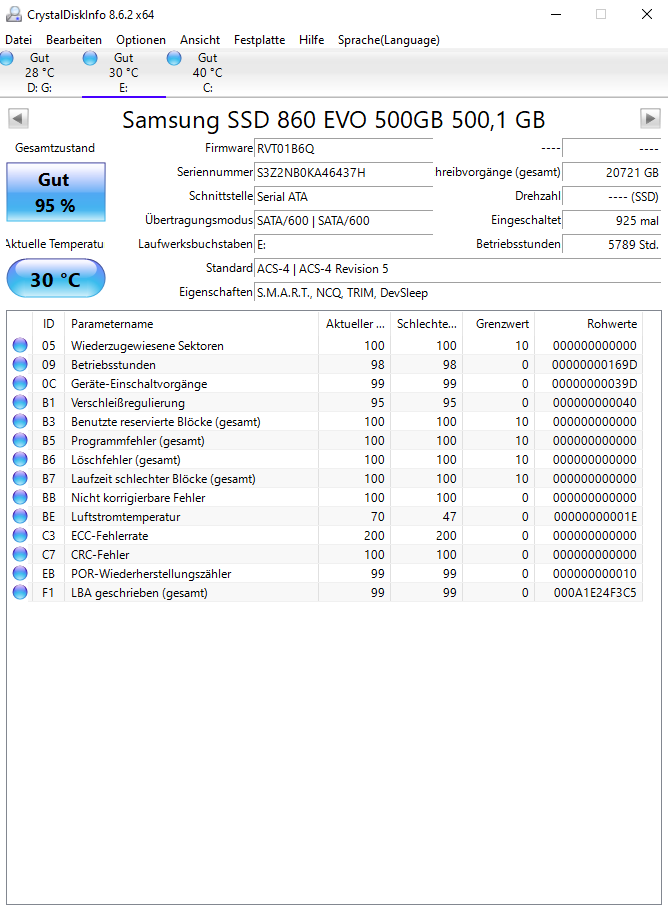Click status orb of ECC-Fehlerrate row
Viewport: 668px width, 911px height.
pyautogui.click(x=20, y=535)
